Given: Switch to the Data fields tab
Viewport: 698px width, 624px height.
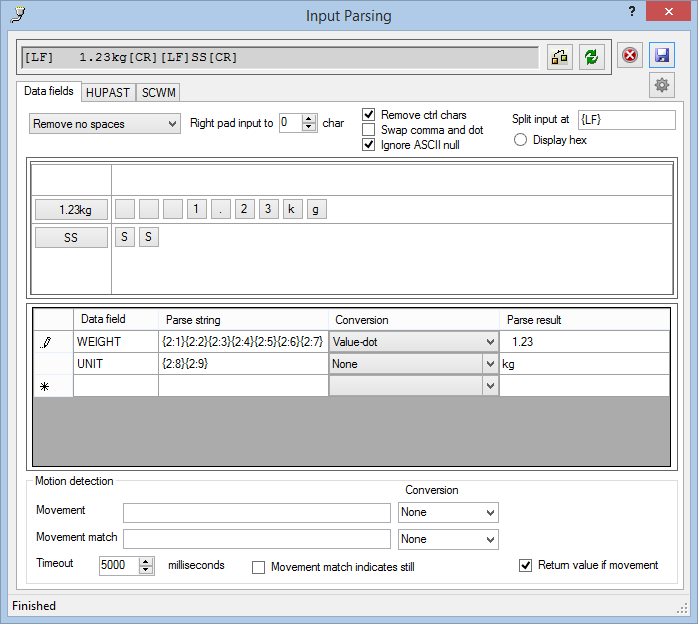Looking at the screenshot, I should pos(49,91).
